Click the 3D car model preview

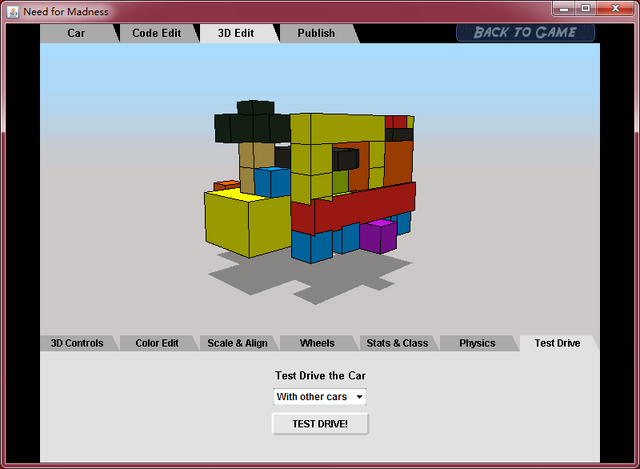tap(310, 182)
